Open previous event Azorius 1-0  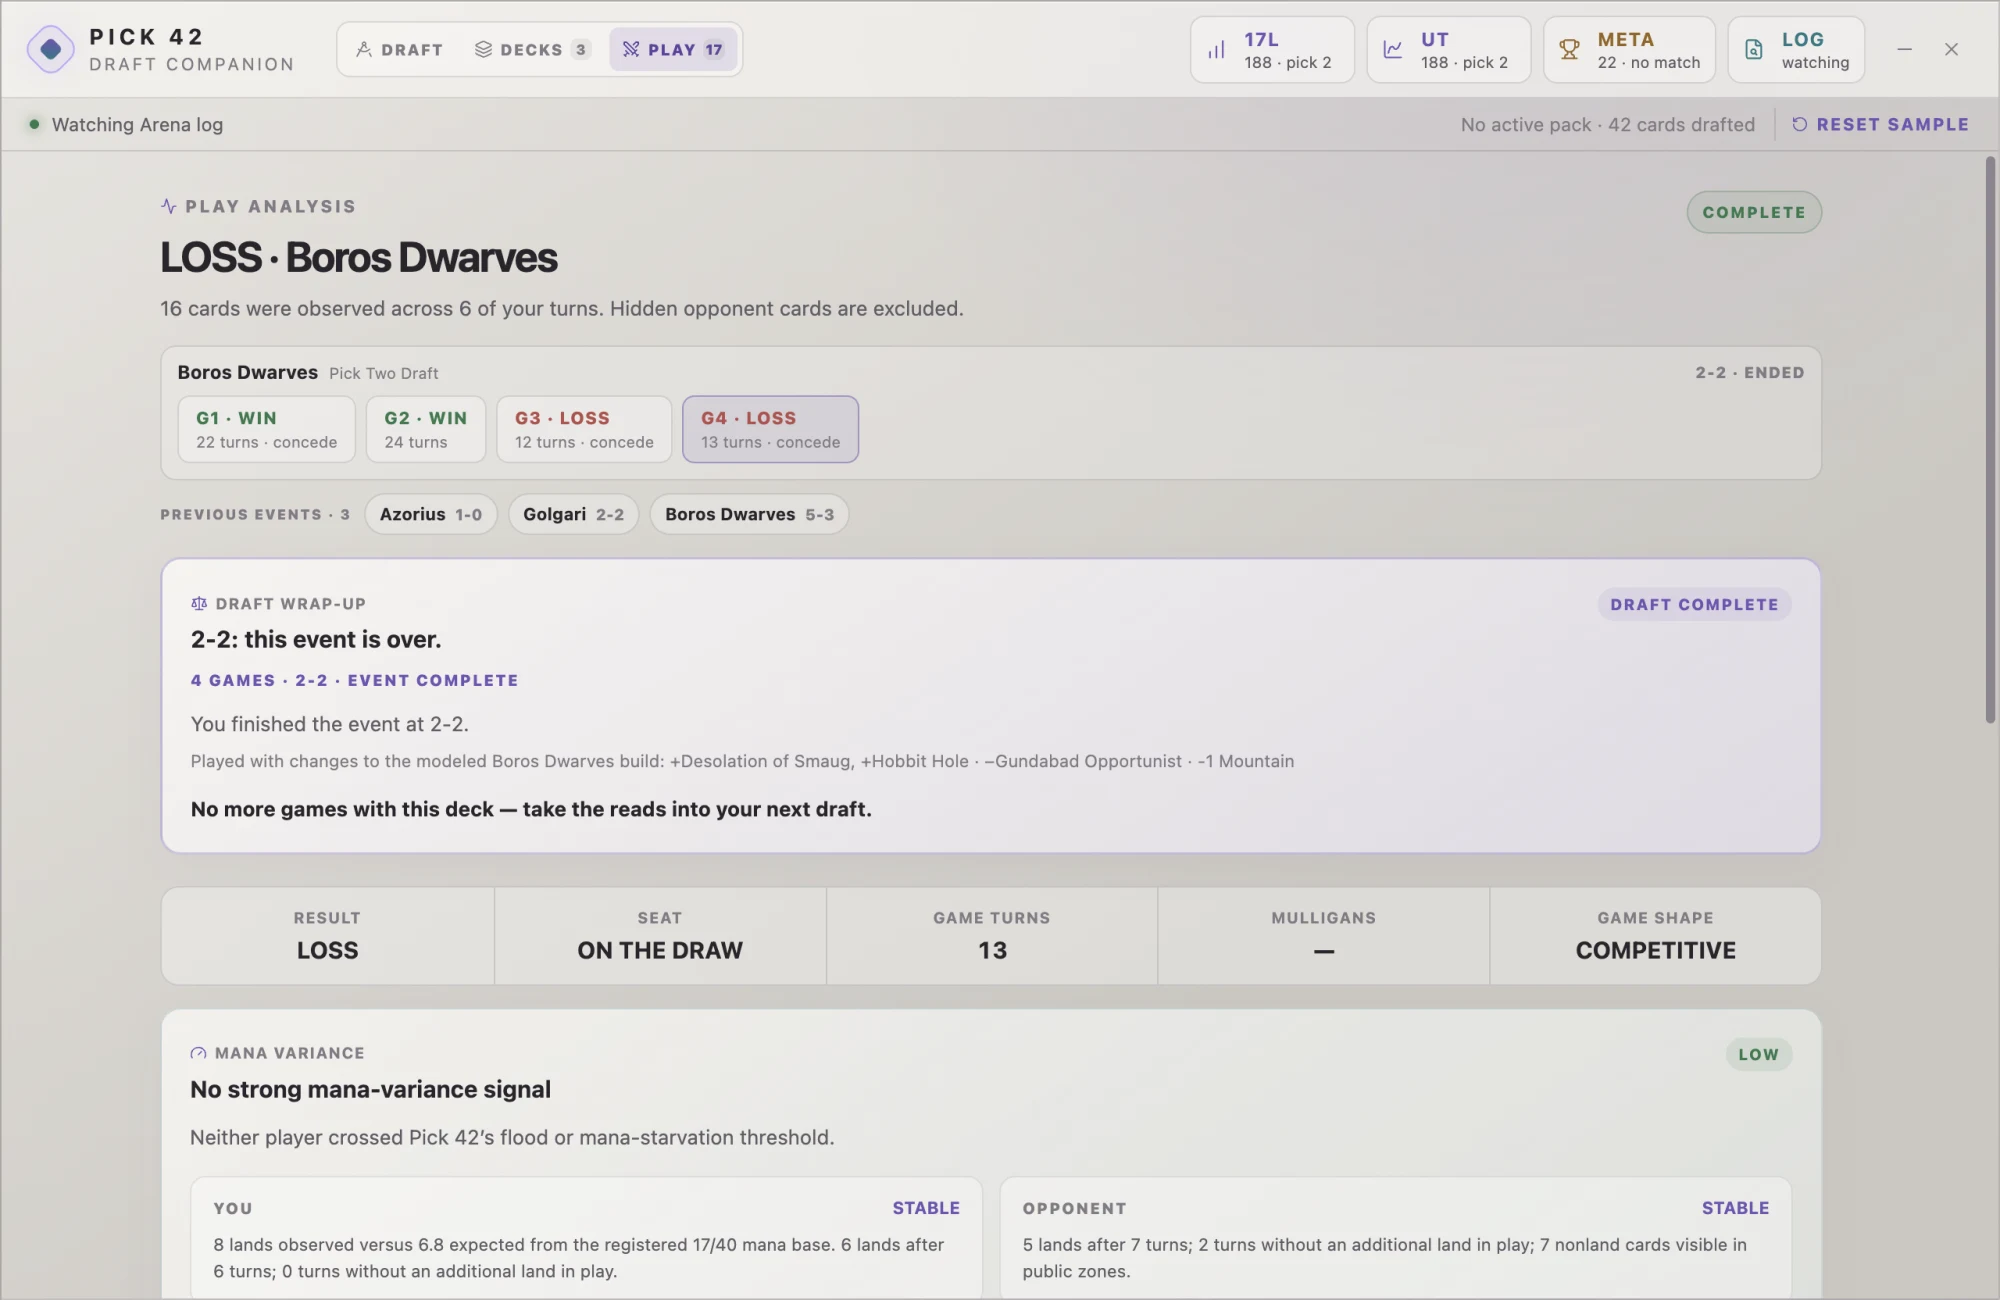tap(430, 514)
